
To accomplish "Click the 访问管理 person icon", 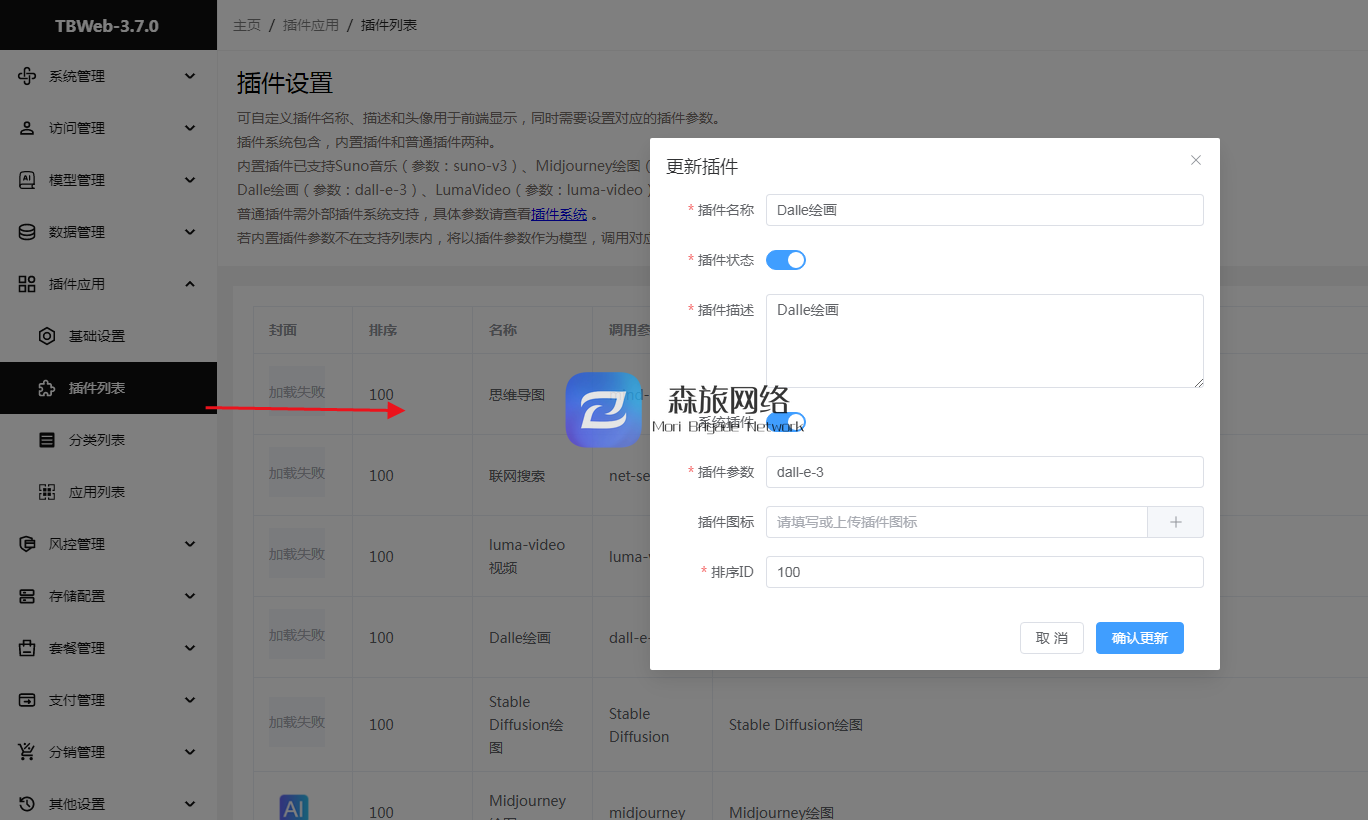I will (28, 128).
